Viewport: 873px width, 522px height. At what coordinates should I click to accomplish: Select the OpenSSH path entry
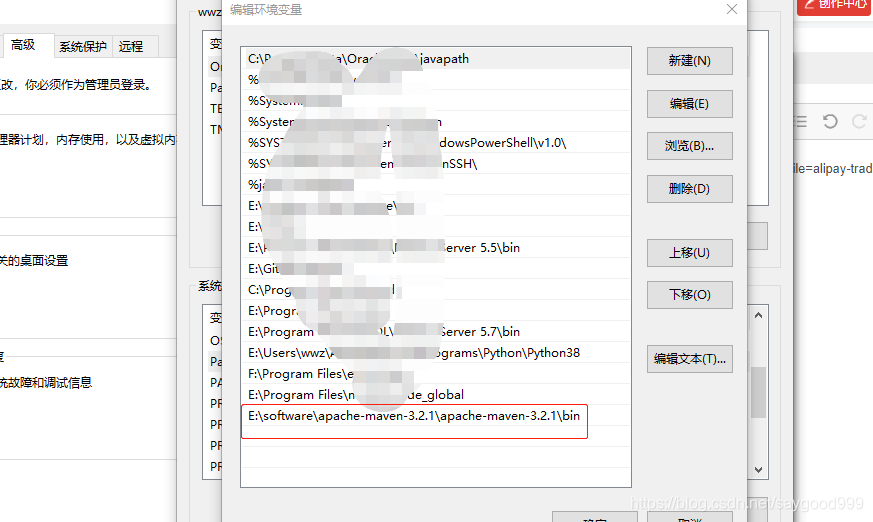[x=436, y=164]
